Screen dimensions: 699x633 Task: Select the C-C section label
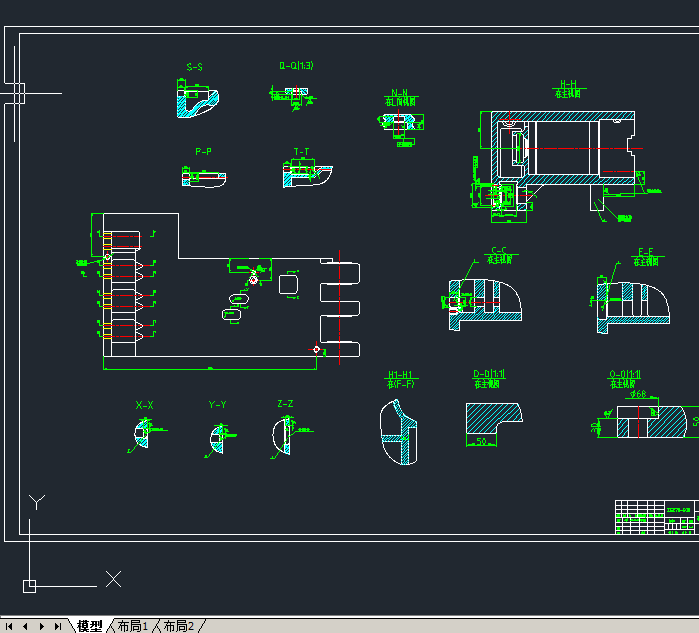click(x=499, y=251)
